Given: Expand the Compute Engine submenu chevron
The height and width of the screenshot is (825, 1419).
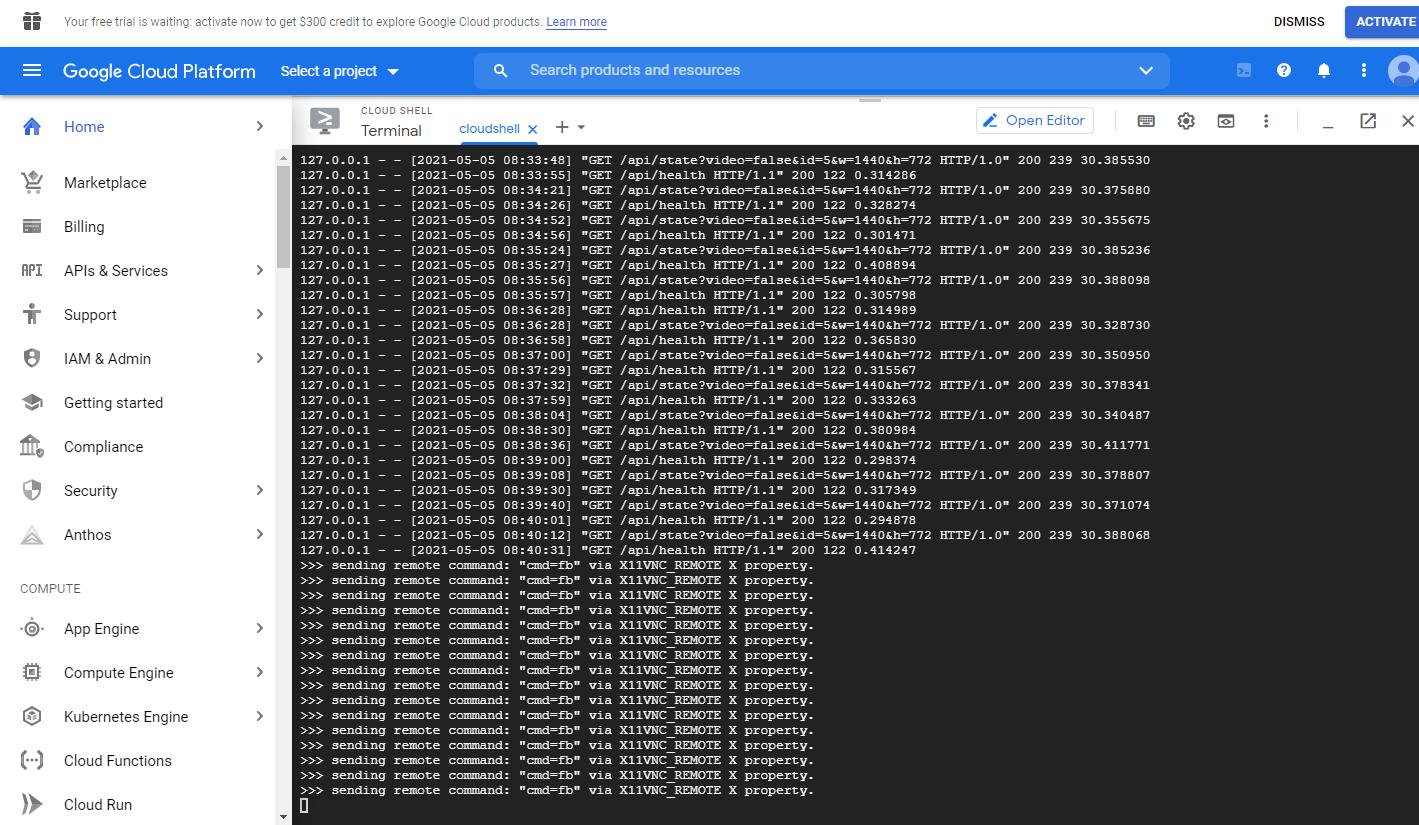Looking at the screenshot, I should click(260, 673).
